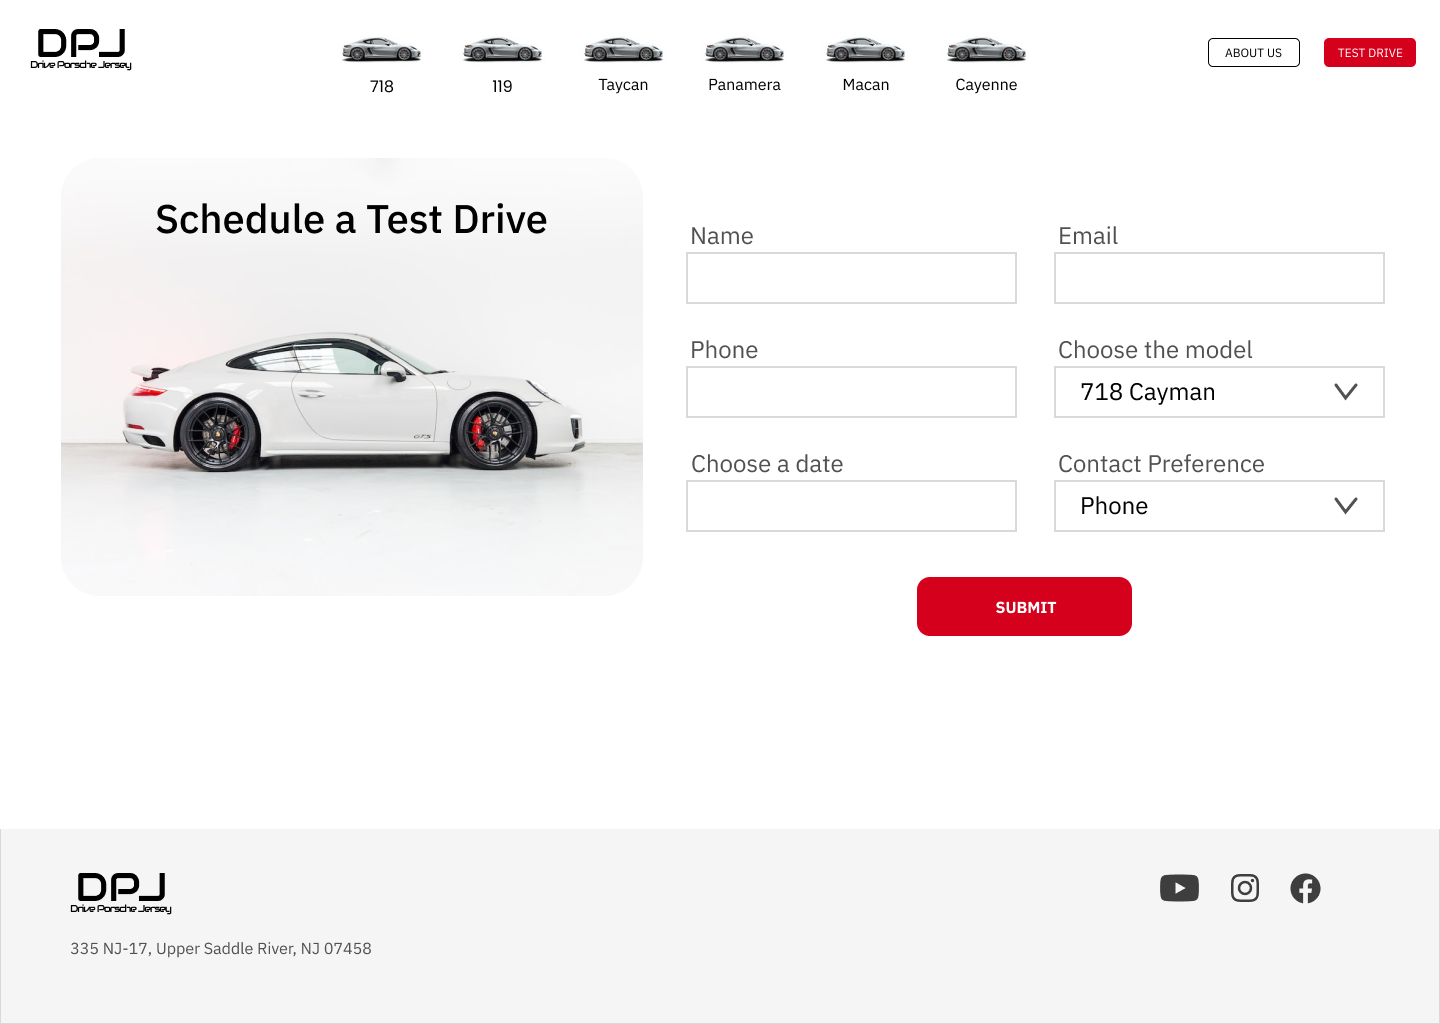Click the Name input field

851,278
